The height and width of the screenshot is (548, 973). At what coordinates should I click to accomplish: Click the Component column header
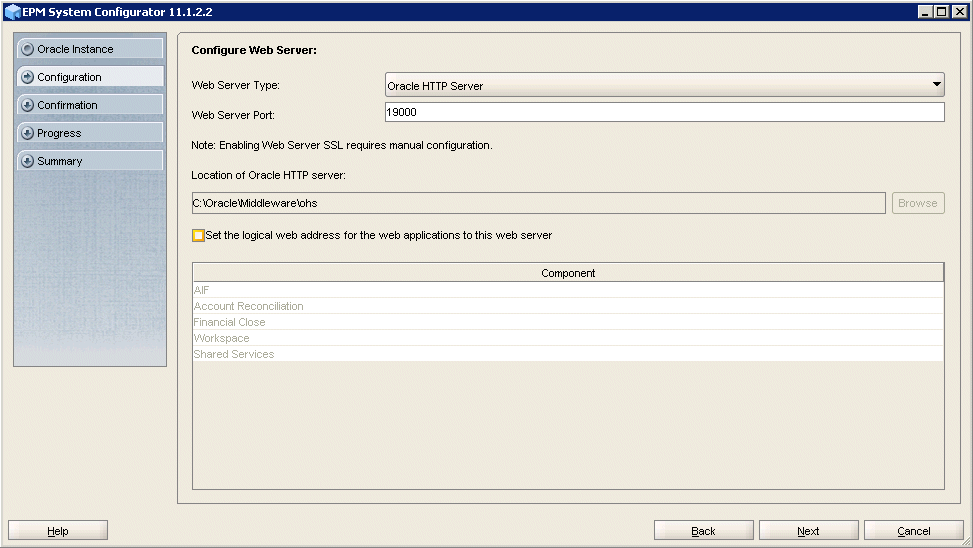[x=568, y=273]
